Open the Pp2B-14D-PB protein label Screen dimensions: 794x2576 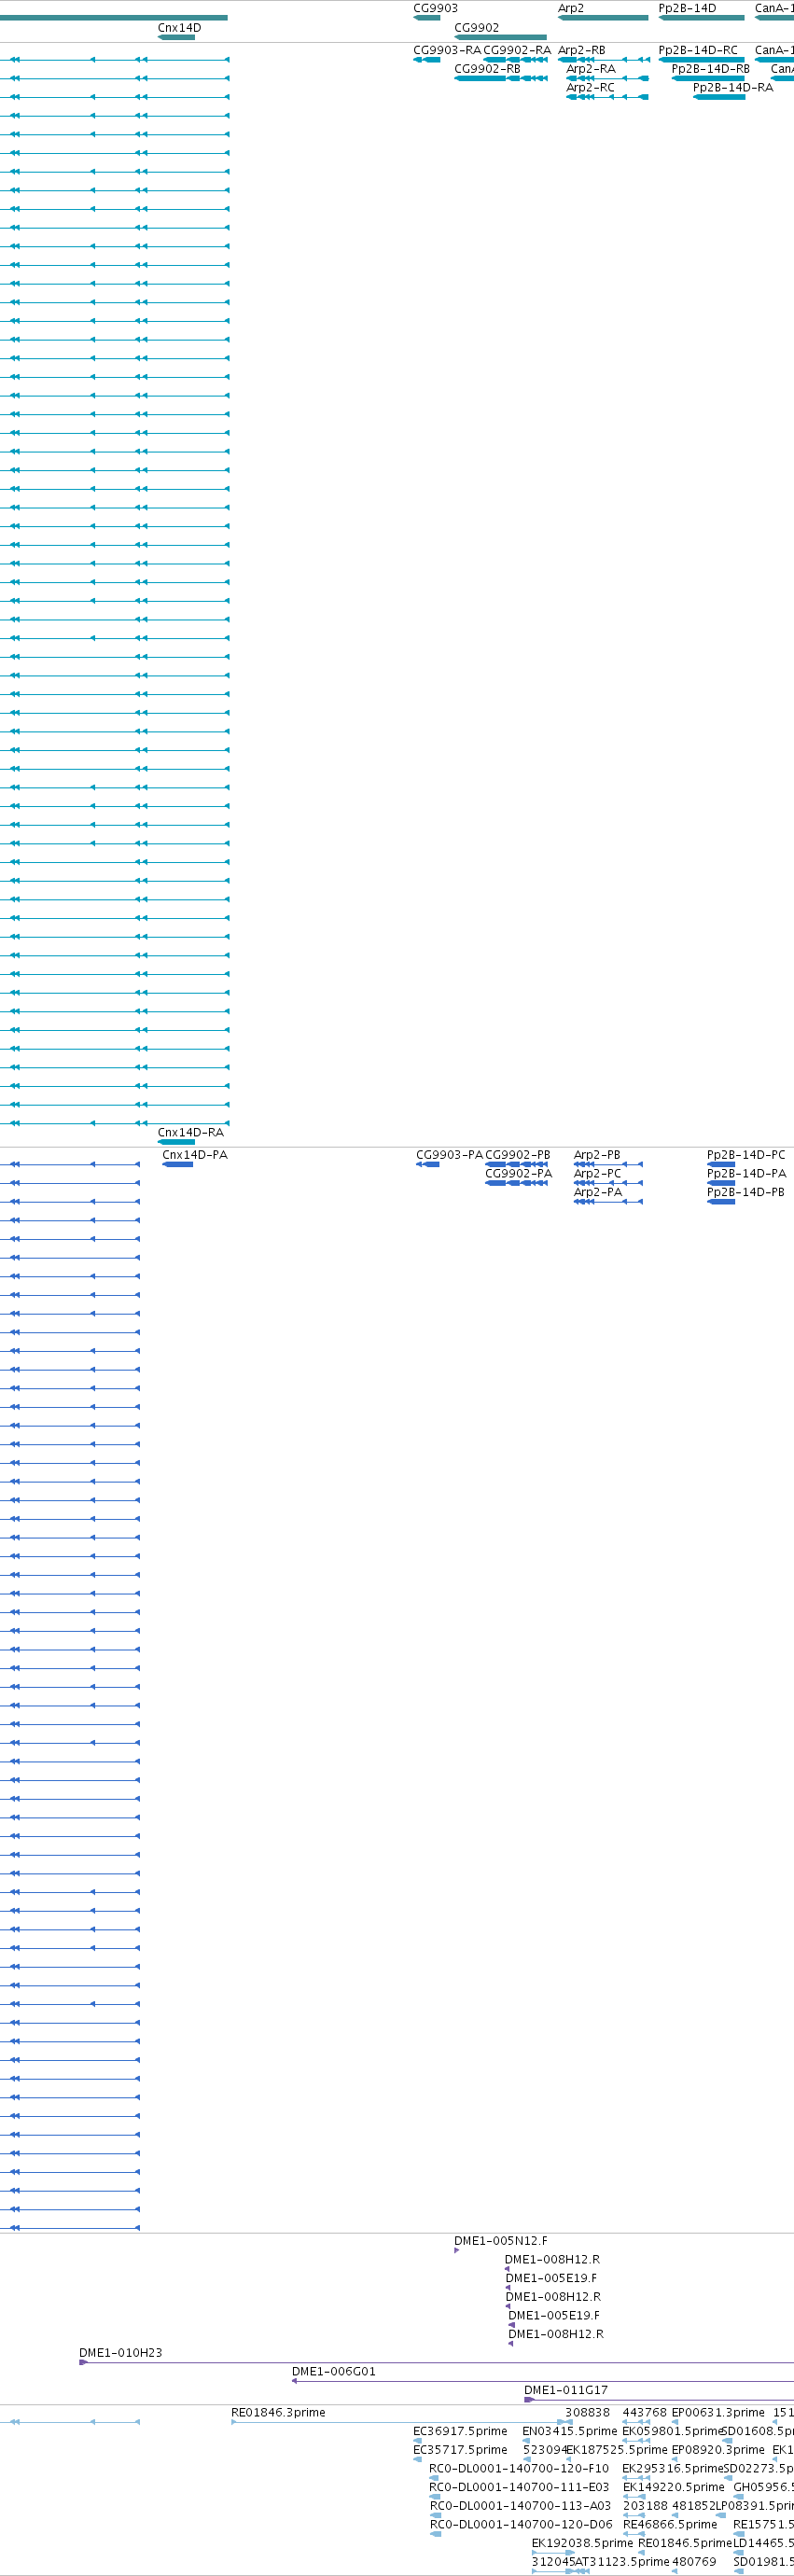(746, 1192)
